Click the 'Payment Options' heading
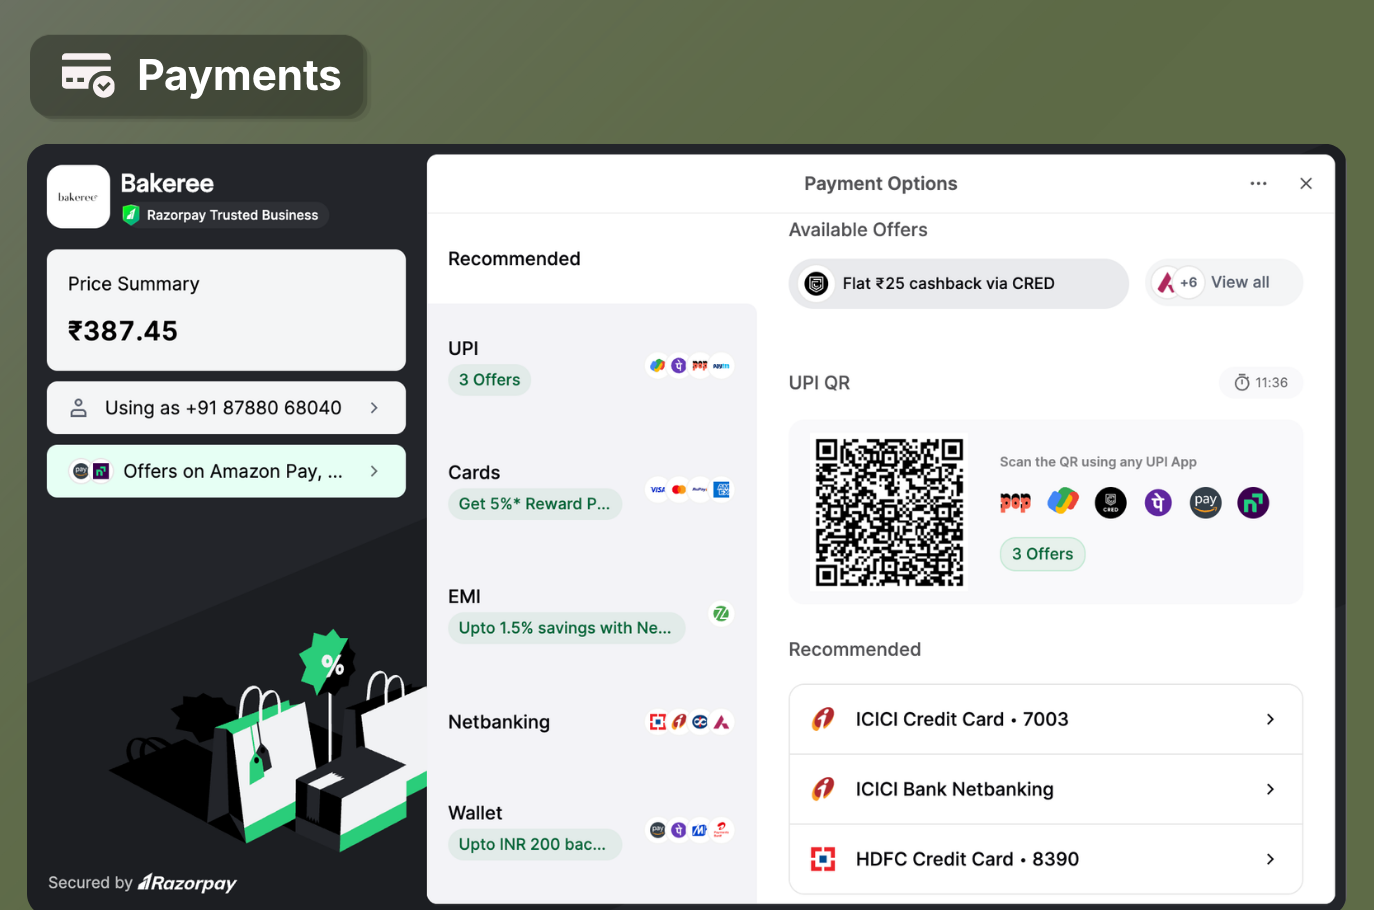The height and width of the screenshot is (910, 1374). point(880,184)
